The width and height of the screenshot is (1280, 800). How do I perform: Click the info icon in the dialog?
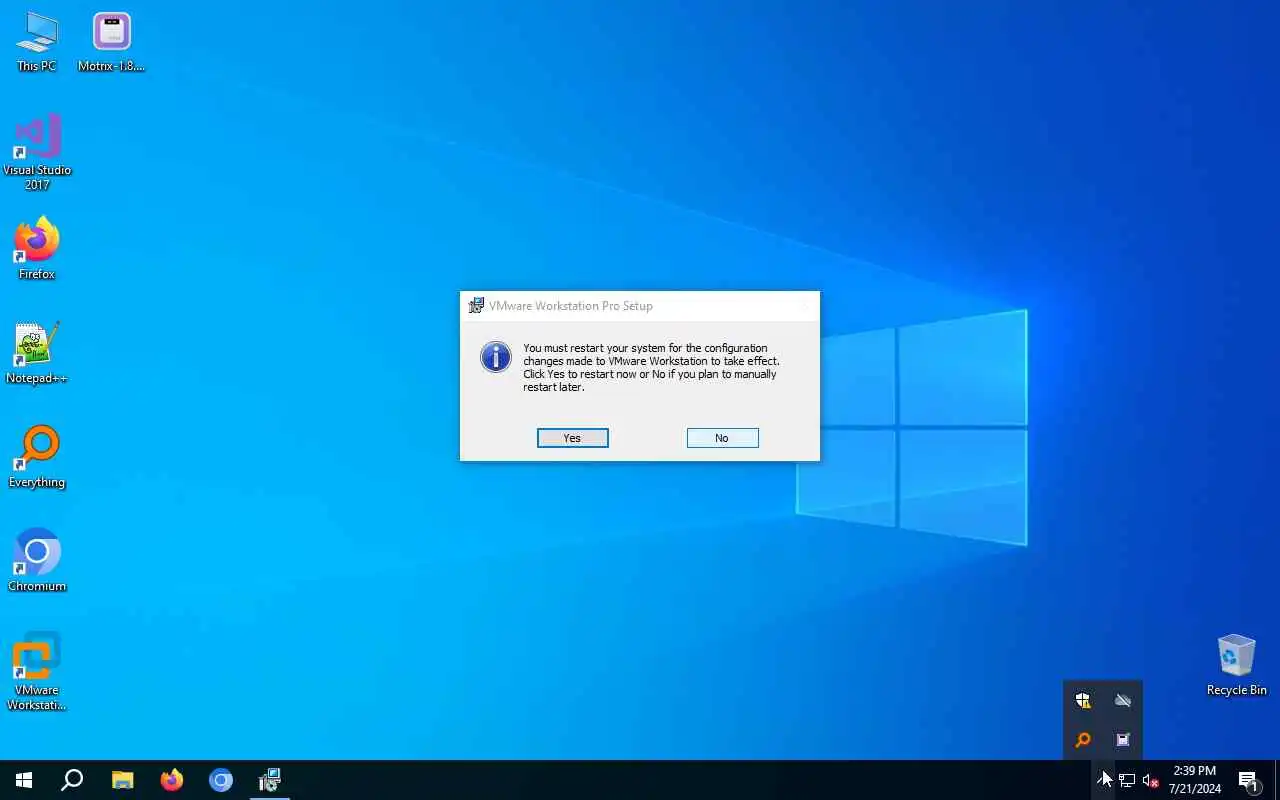(x=496, y=357)
